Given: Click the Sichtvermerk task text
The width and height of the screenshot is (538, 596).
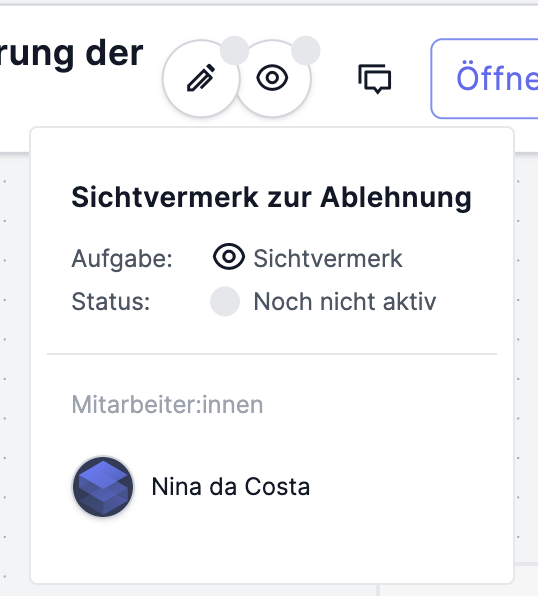Looking at the screenshot, I should coord(328,259).
